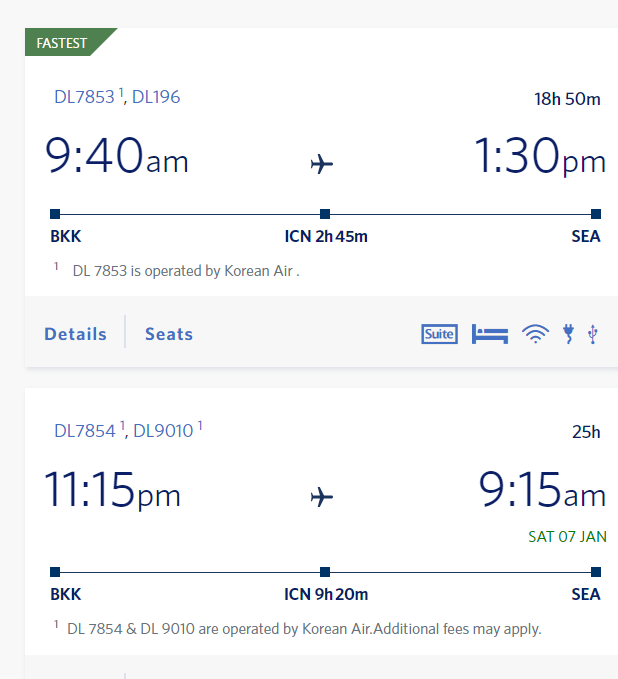Open flight number DL9010 link
Image resolution: width=618 pixels, height=679 pixels.
163,431
